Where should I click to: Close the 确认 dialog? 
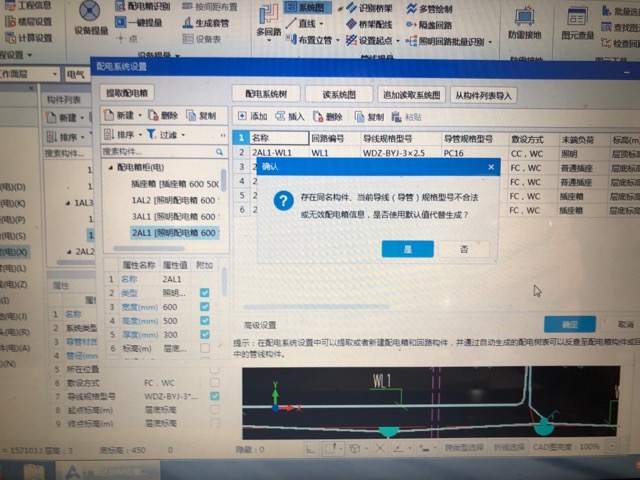(x=491, y=167)
